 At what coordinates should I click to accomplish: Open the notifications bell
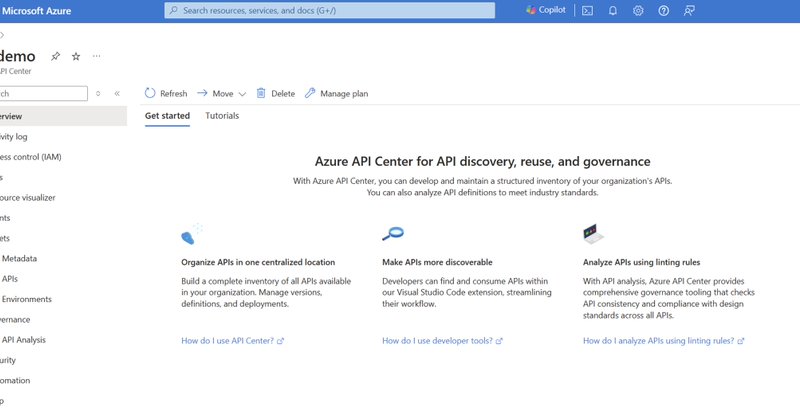click(613, 10)
